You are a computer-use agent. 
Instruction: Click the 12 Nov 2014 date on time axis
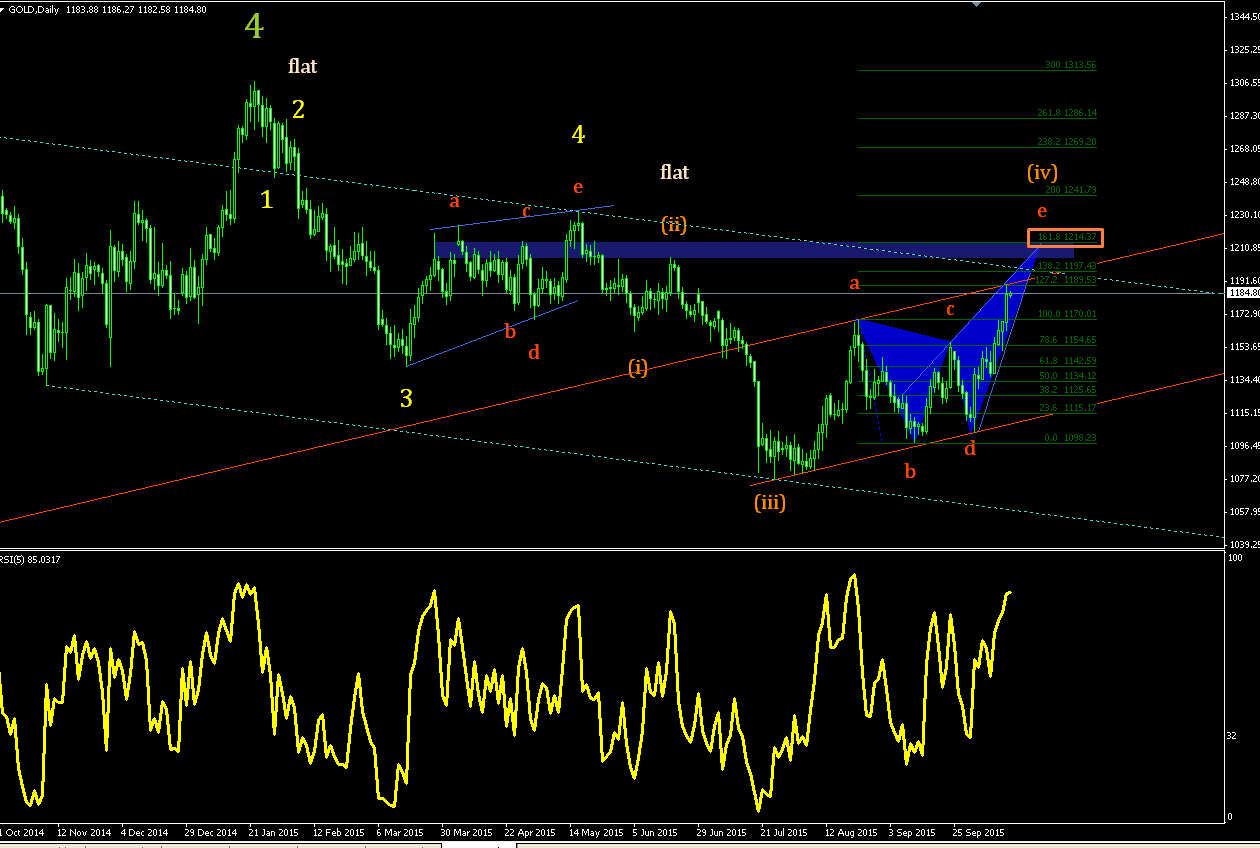[84, 832]
